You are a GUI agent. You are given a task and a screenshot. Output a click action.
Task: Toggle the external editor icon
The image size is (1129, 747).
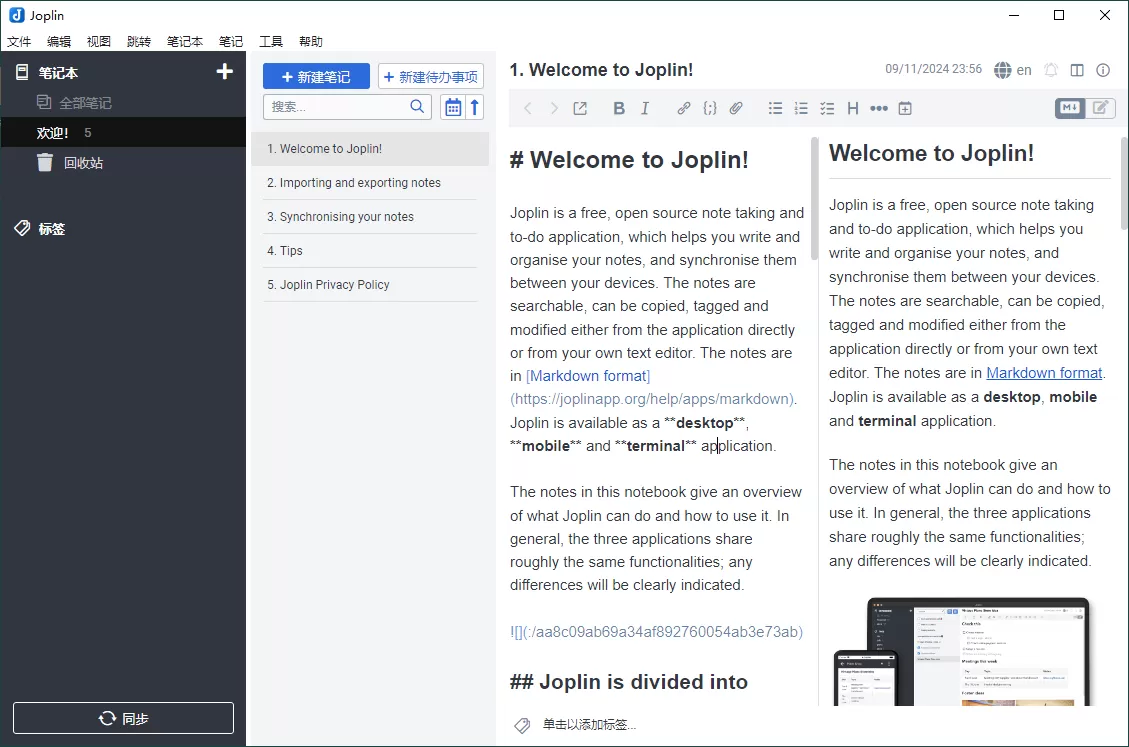point(580,107)
